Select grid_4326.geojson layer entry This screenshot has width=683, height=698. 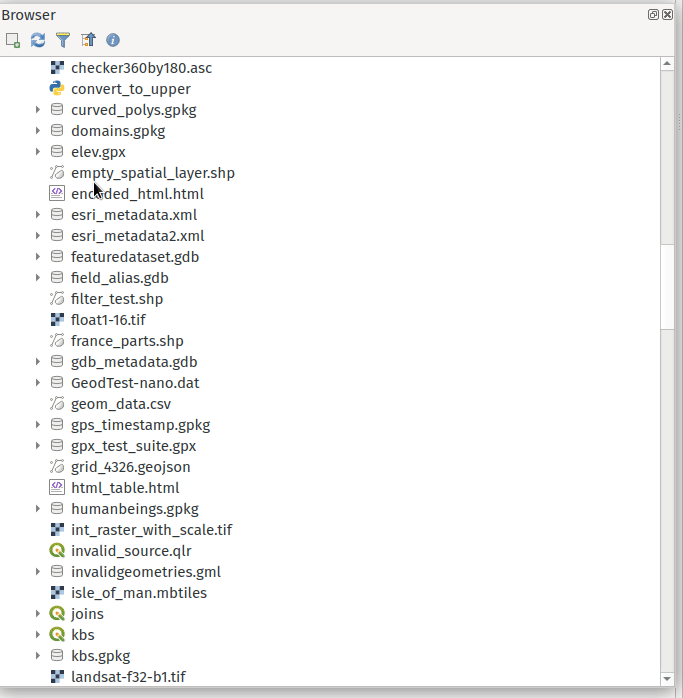click(130, 467)
